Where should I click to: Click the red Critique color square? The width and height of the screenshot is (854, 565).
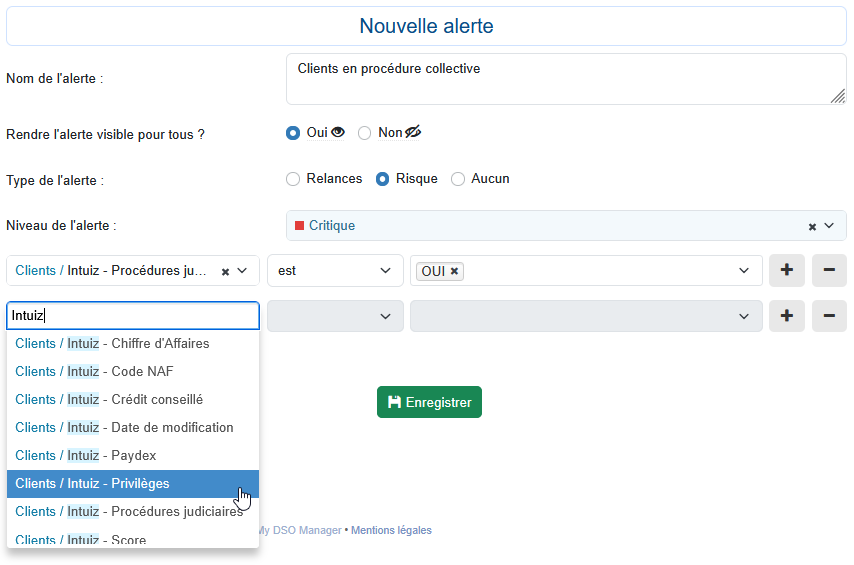pos(299,226)
